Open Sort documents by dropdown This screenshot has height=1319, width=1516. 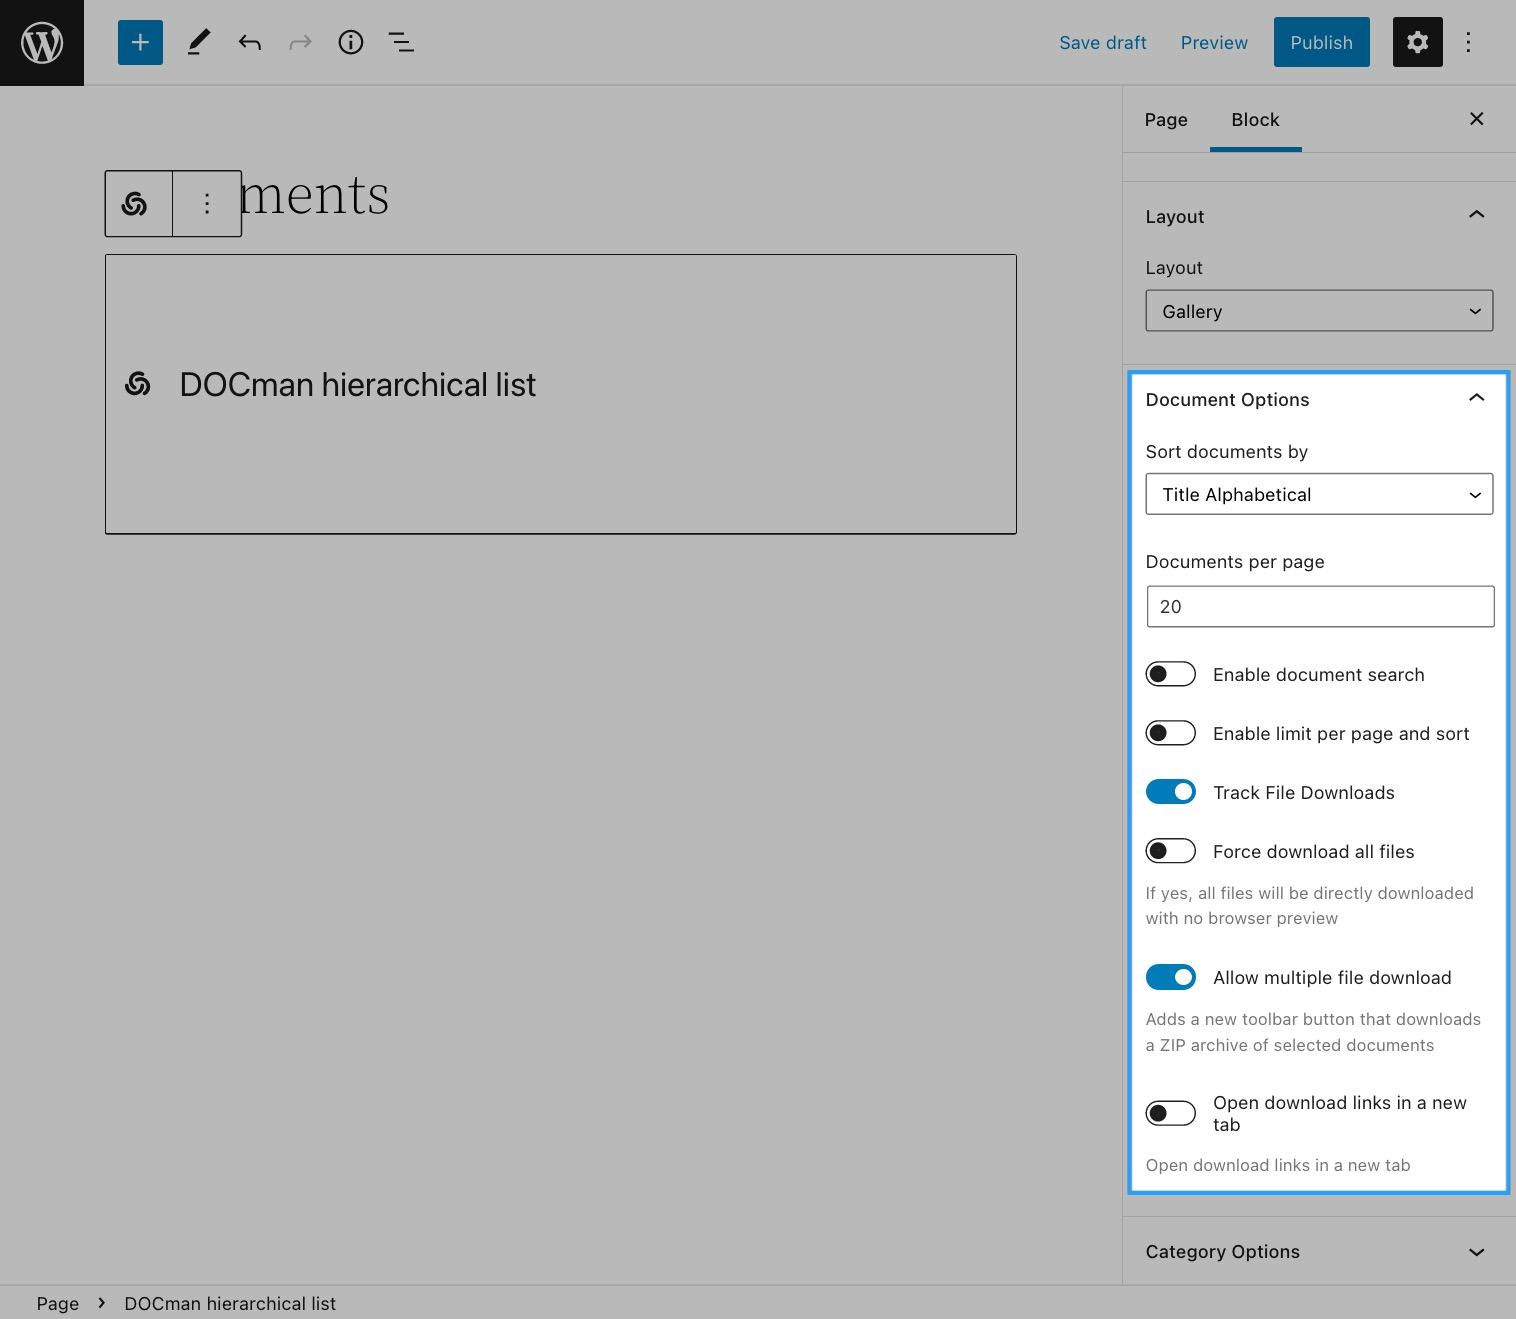coord(1318,495)
